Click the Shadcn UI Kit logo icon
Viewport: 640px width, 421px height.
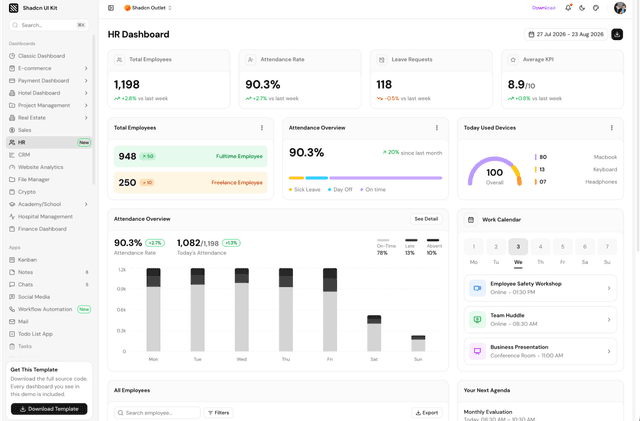click(13, 8)
